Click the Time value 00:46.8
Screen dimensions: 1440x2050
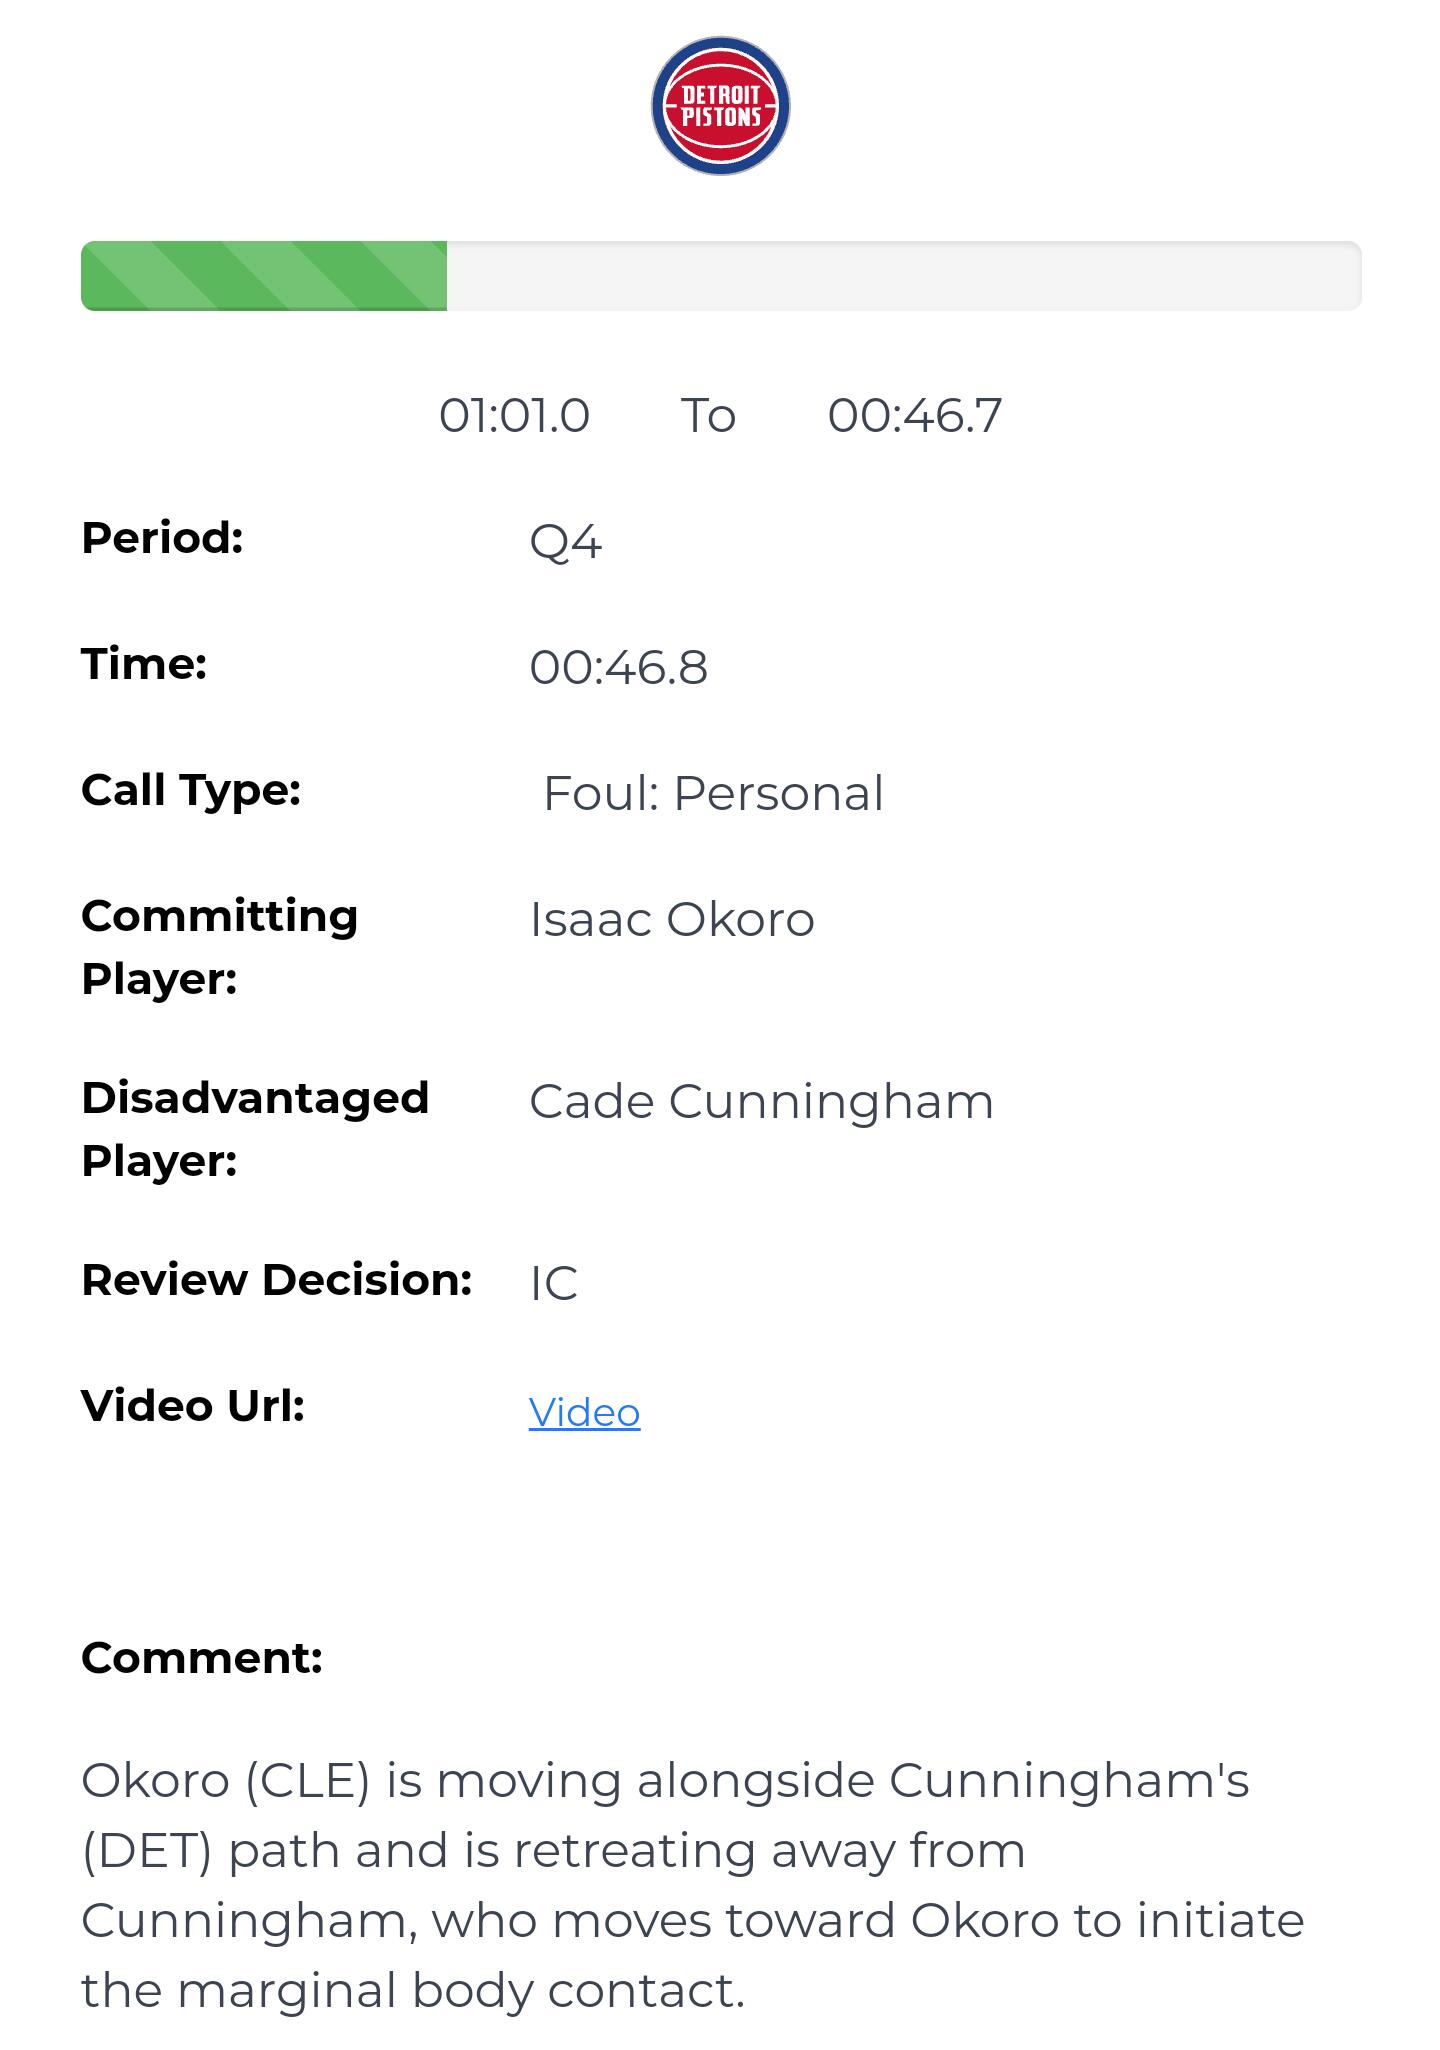coord(618,667)
